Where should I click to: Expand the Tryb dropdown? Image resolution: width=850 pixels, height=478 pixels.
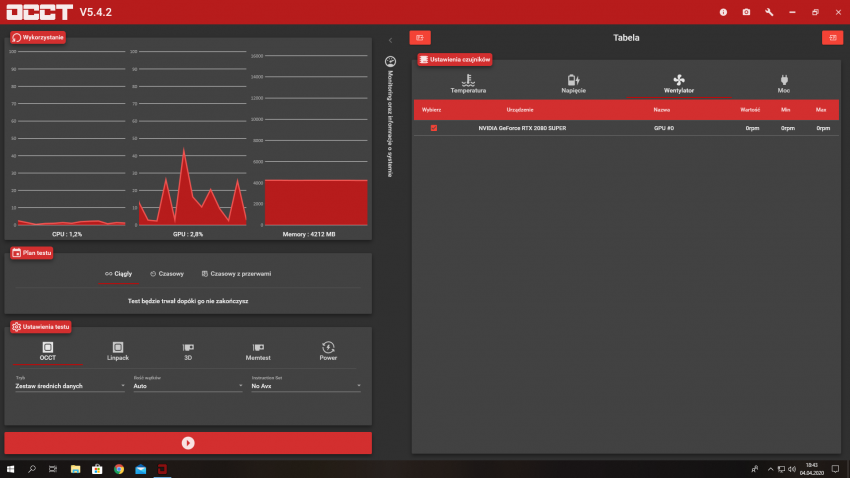(70, 385)
